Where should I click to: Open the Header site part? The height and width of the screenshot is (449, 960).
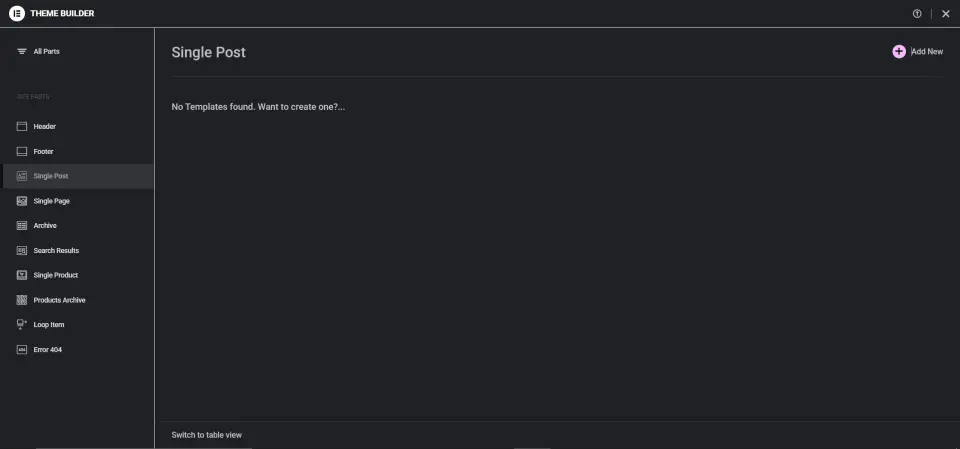click(x=45, y=127)
